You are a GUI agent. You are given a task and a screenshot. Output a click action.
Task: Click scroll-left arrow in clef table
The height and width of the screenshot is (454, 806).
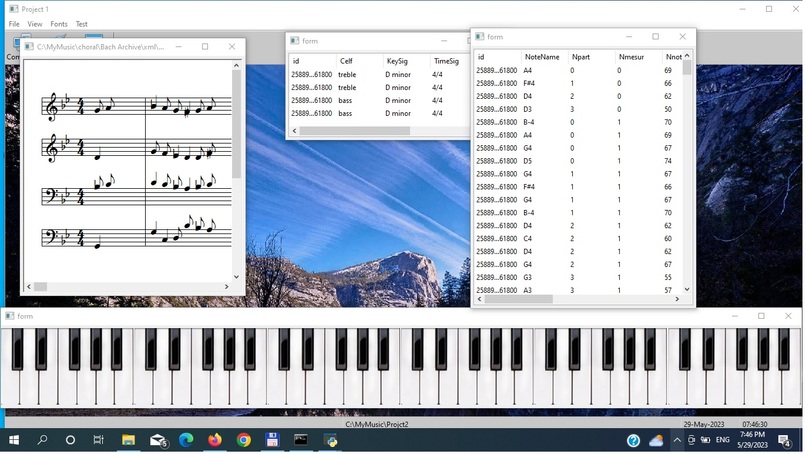[x=295, y=131]
